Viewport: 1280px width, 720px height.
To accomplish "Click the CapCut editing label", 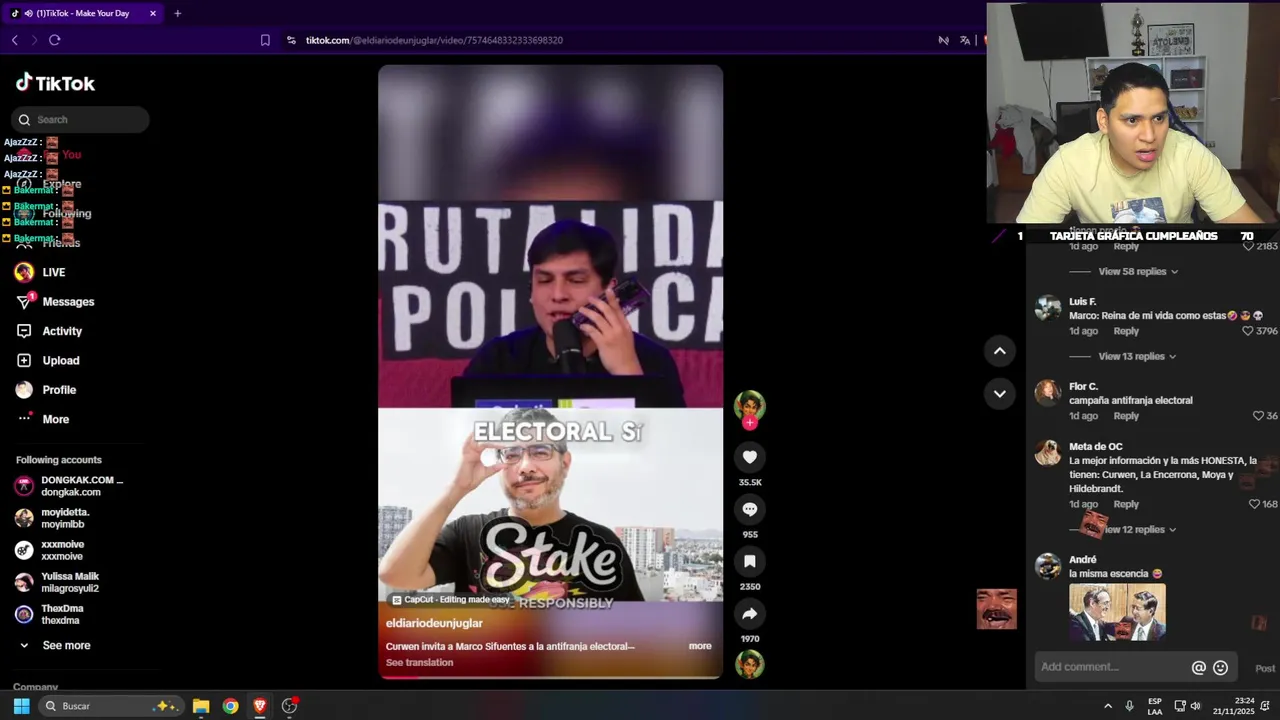I will (451, 600).
